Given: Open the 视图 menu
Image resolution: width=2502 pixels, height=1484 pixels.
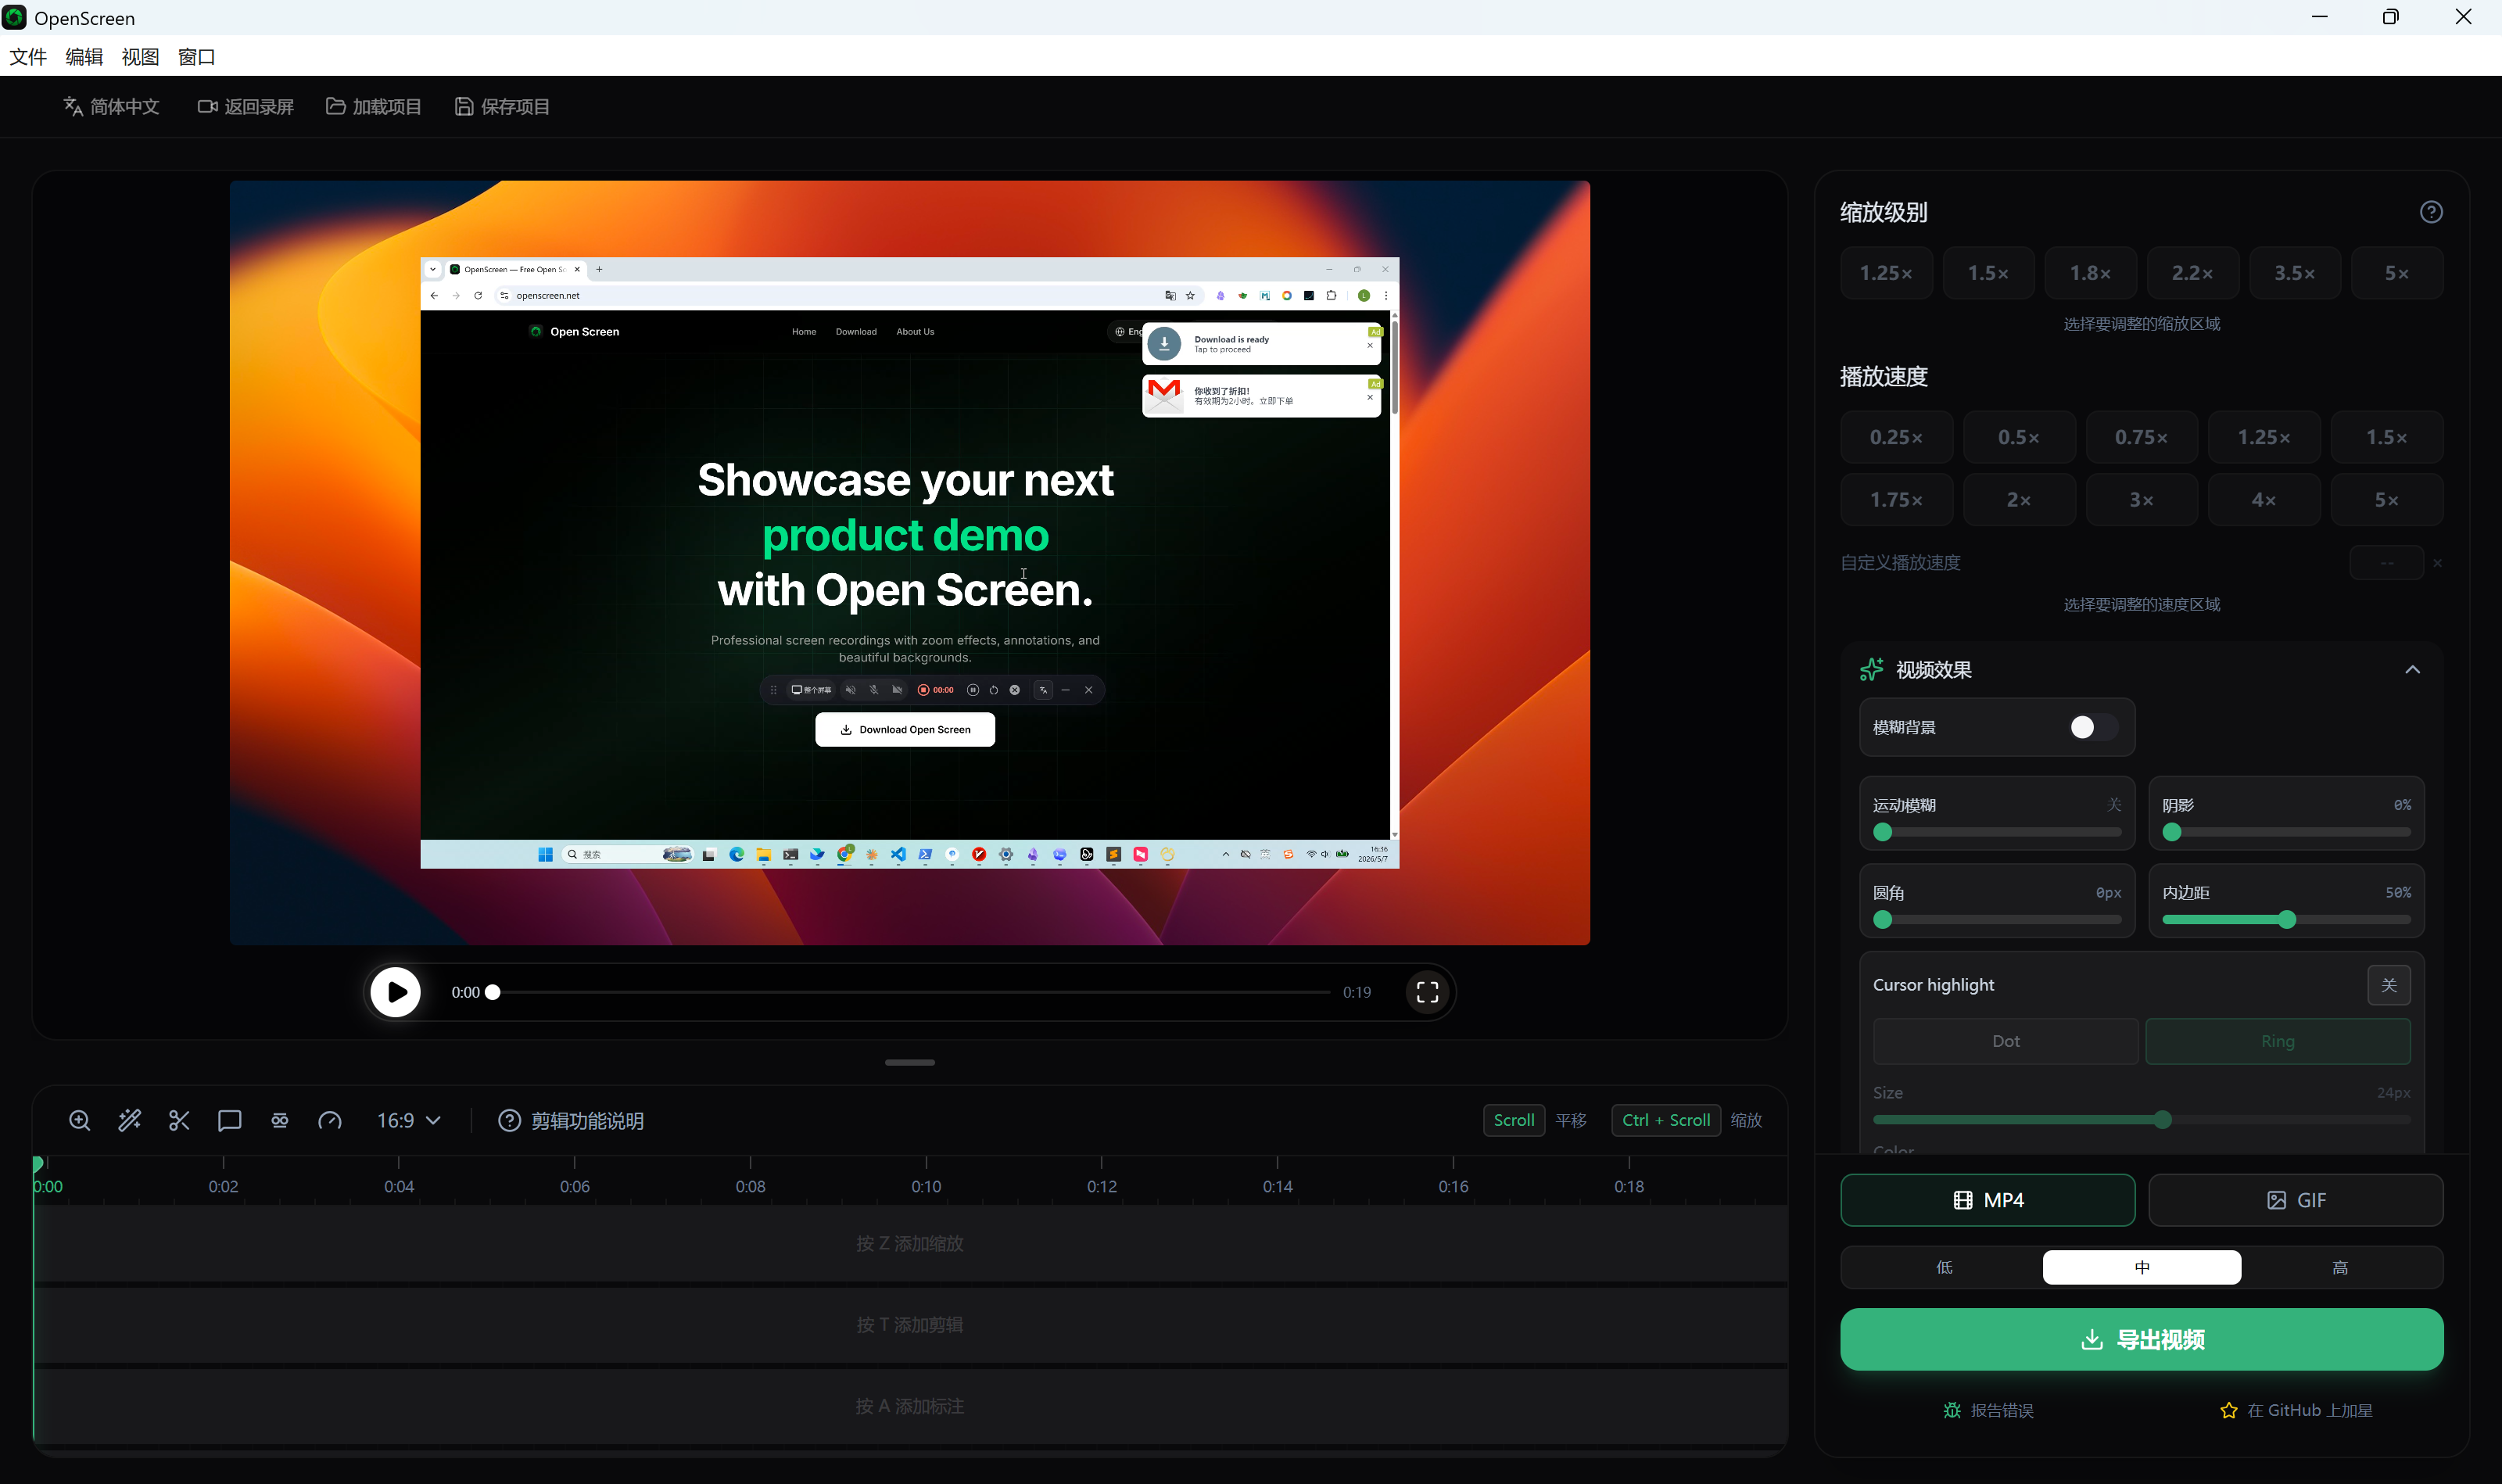Looking at the screenshot, I should 140,56.
